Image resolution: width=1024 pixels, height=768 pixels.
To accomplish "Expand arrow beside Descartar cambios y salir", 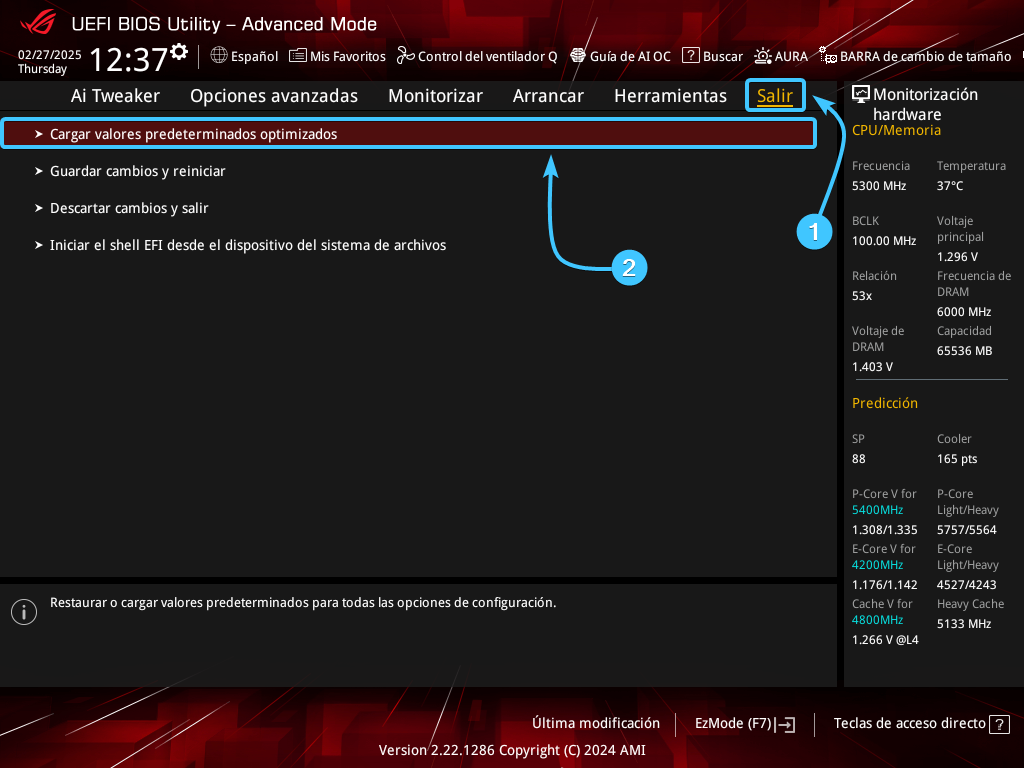I will pos(39,208).
